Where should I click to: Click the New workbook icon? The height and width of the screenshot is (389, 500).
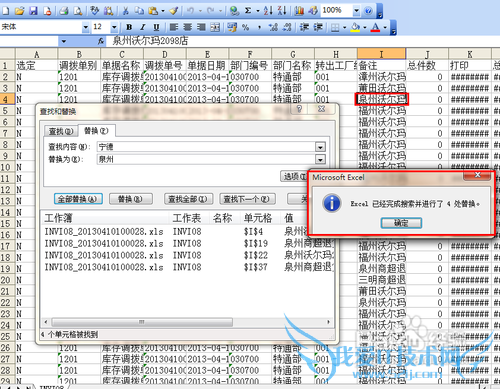6,11
